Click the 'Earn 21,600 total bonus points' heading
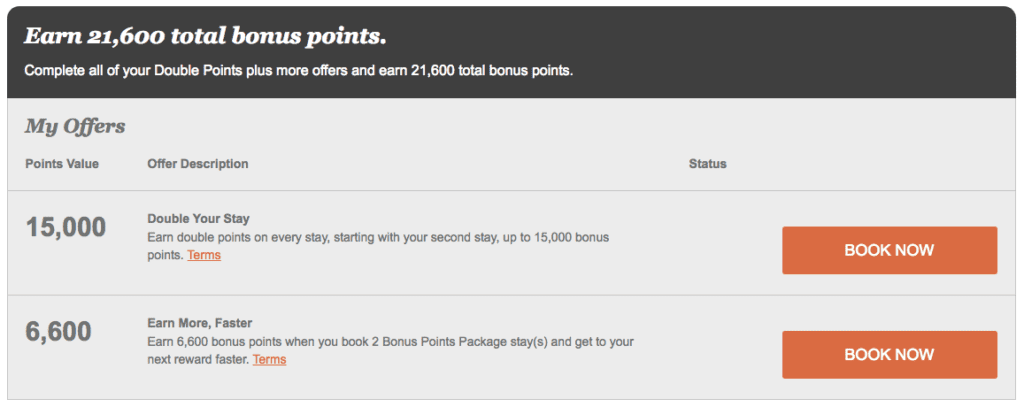Viewport: 1024px width, 407px height. pyautogui.click(x=205, y=37)
